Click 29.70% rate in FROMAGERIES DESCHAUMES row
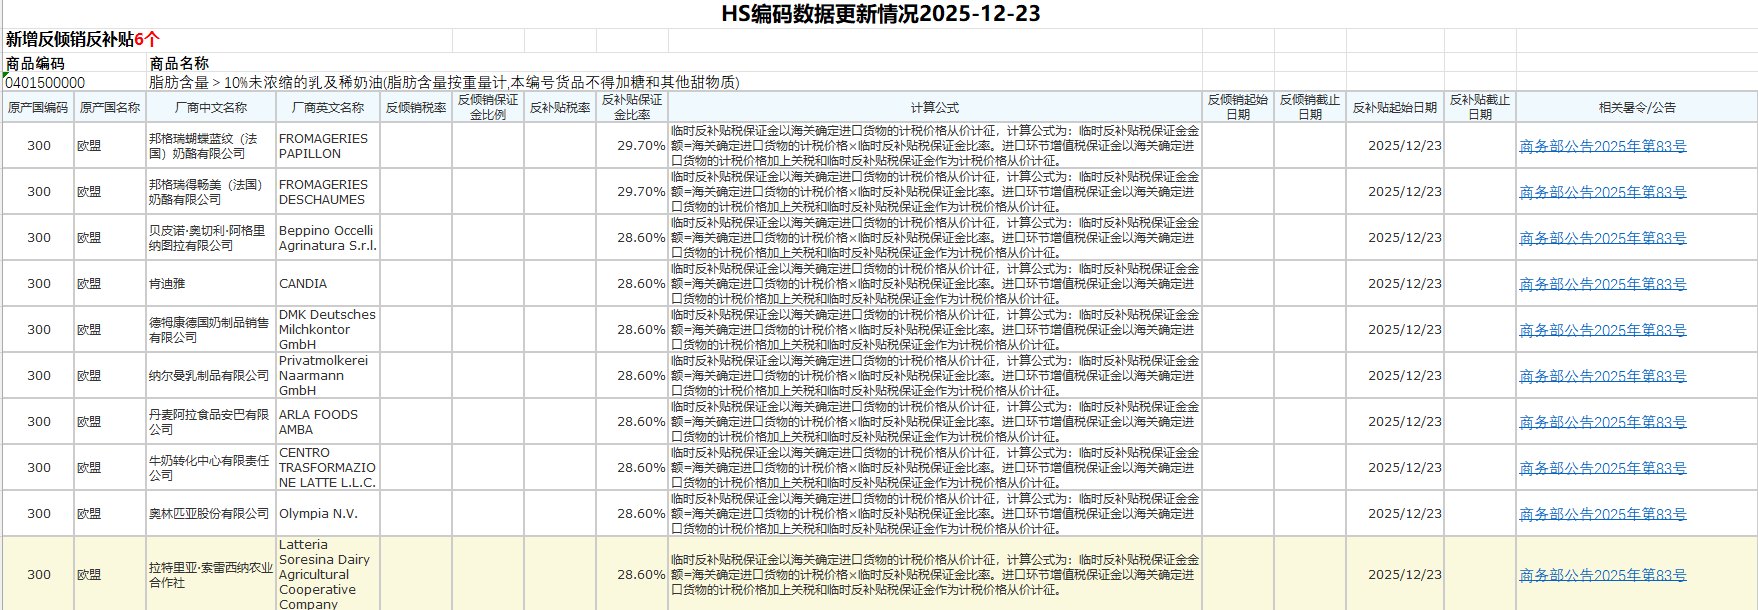1758x610 pixels. [x=641, y=192]
